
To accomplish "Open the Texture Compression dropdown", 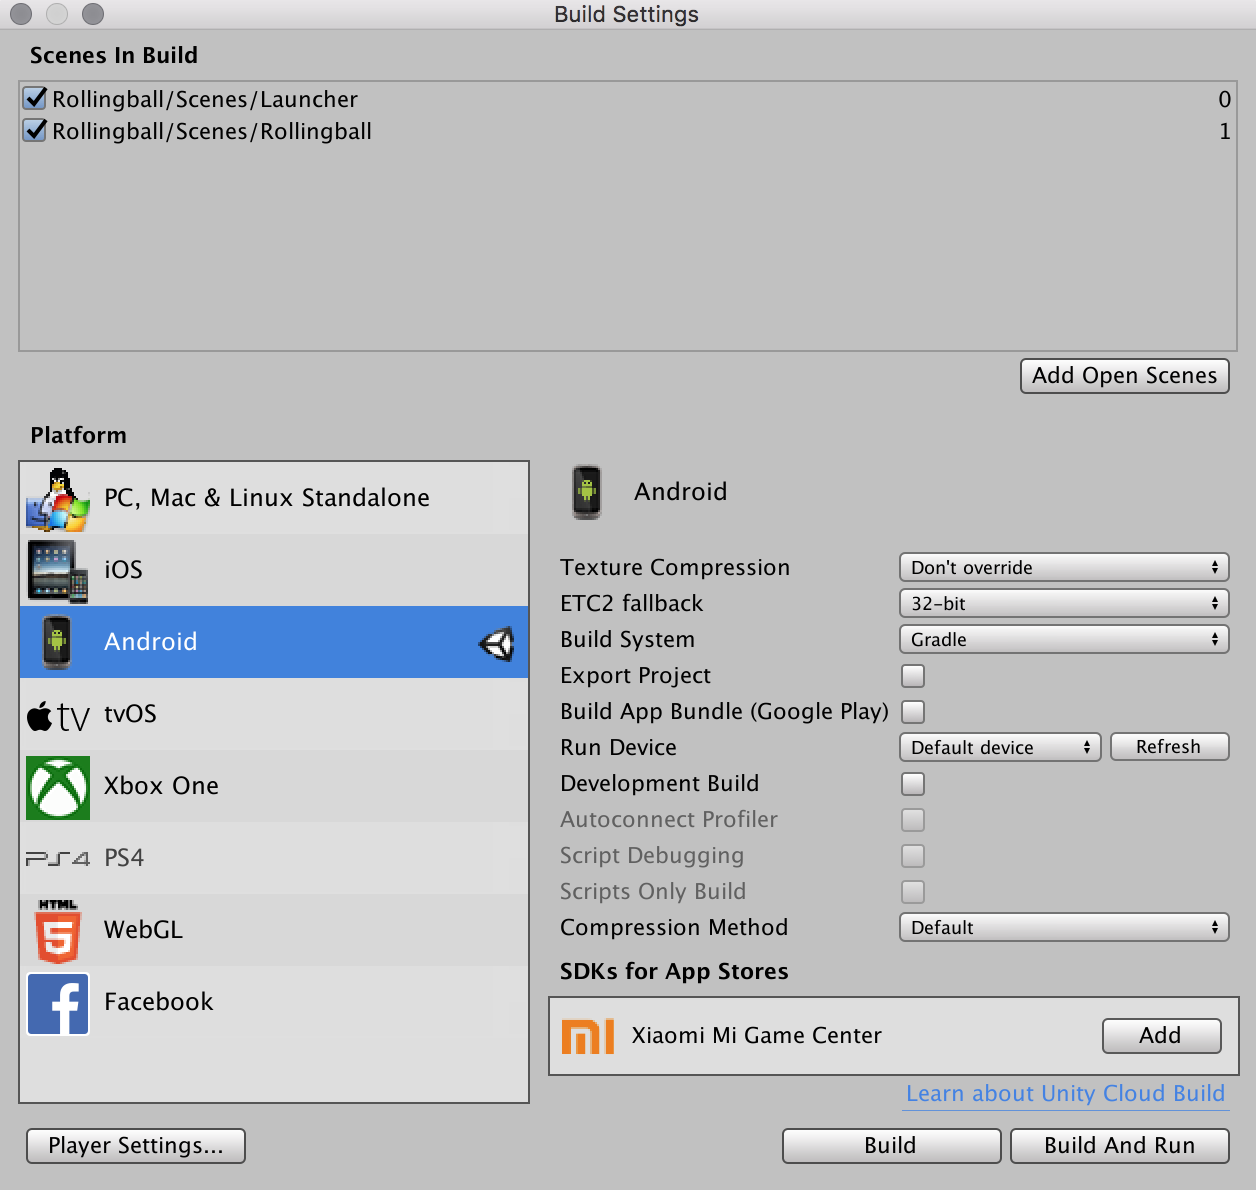I will point(1064,567).
